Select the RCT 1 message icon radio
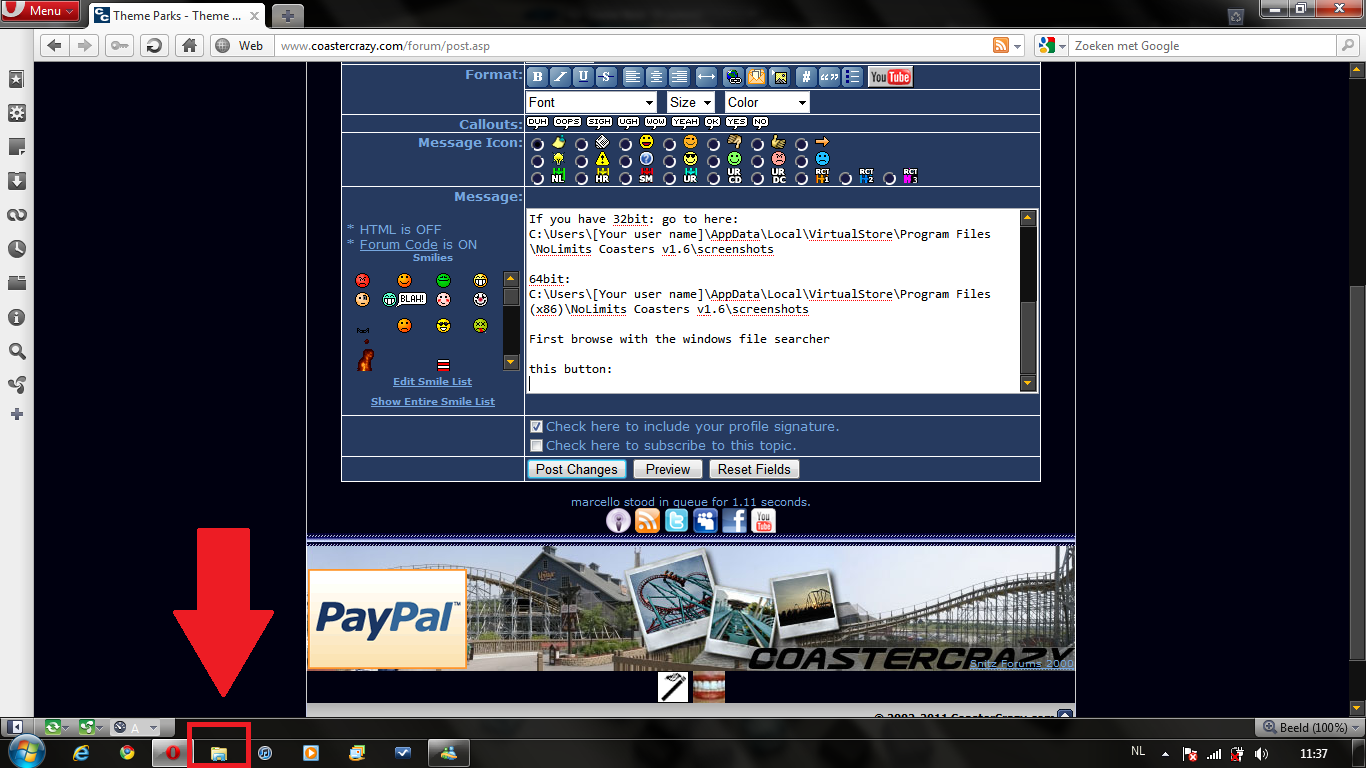This screenshot has width=1366, height=768. point(802,179)
